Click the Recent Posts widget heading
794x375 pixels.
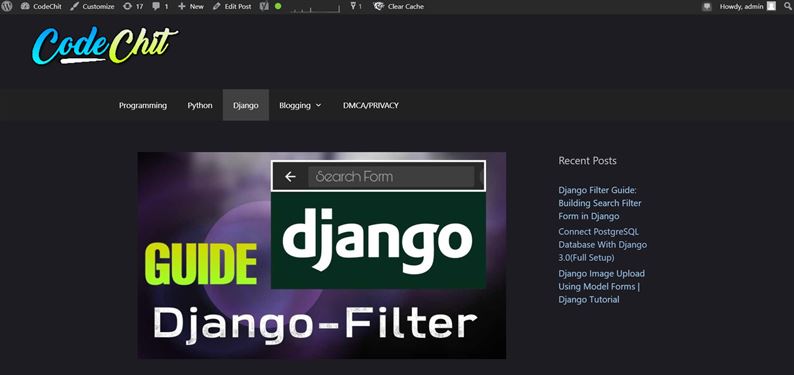tap(587, 160)
